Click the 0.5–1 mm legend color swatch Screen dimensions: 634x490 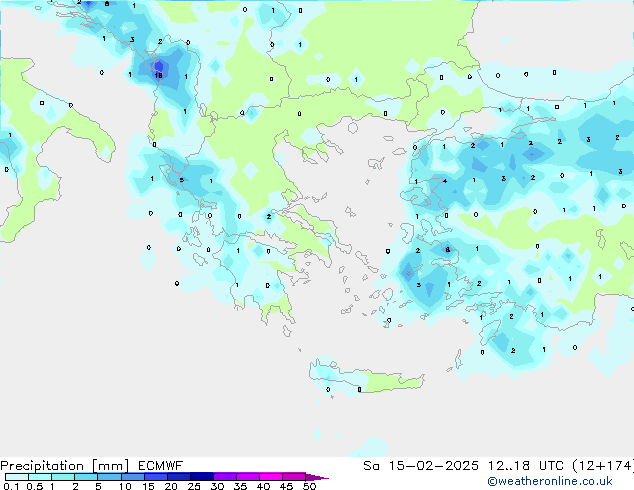(x=40, y=477)
